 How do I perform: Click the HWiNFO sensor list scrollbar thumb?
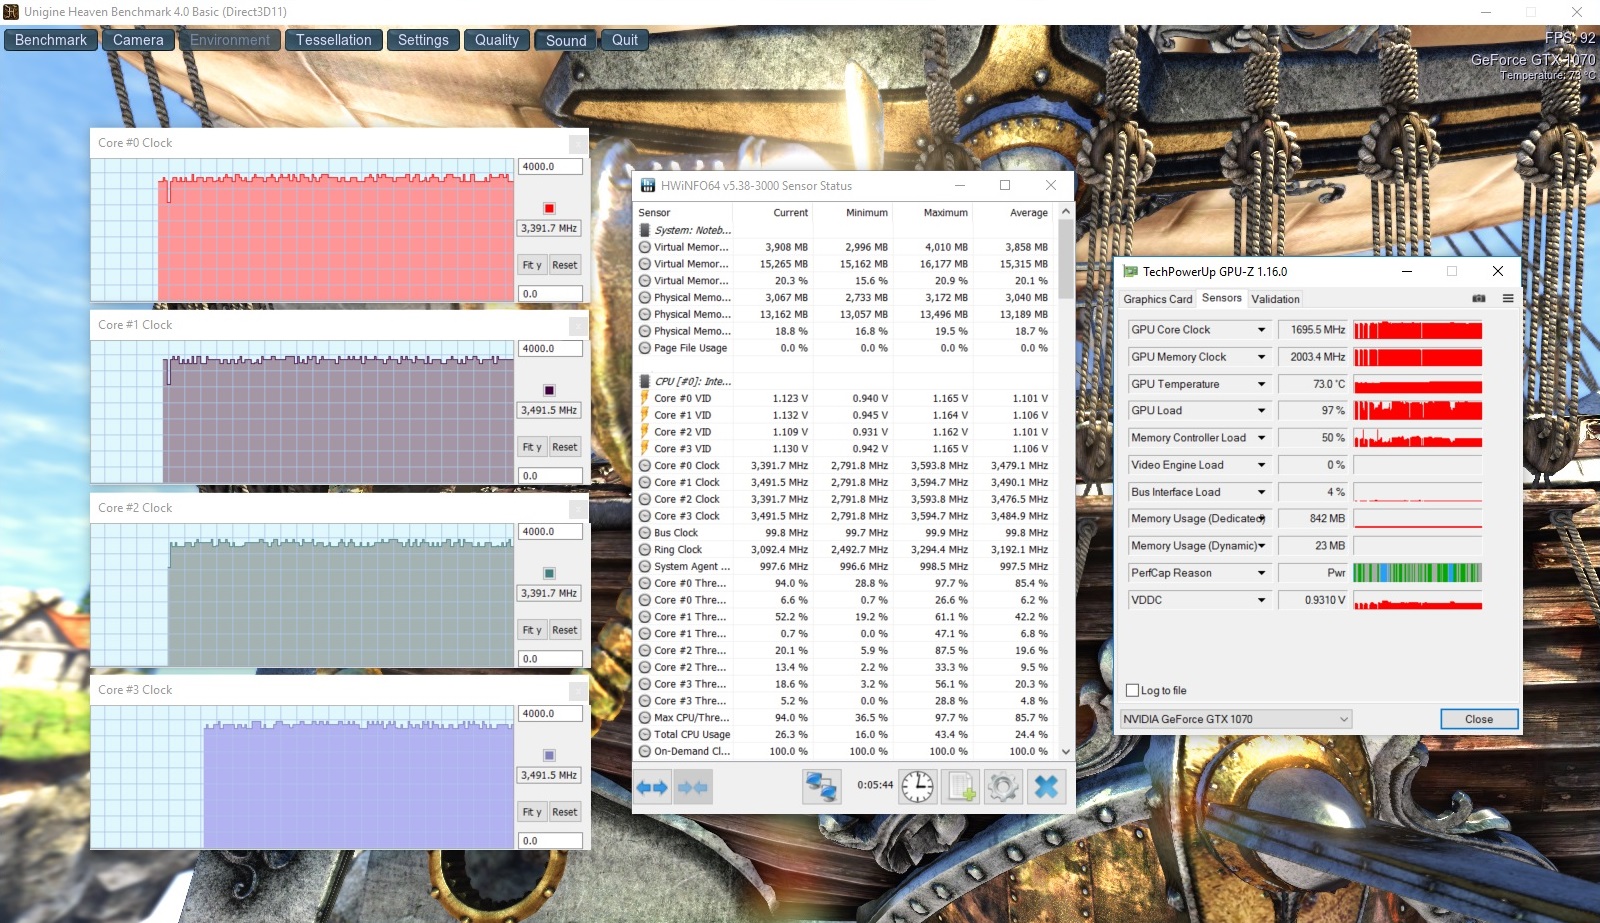[x=1066, y=258]
